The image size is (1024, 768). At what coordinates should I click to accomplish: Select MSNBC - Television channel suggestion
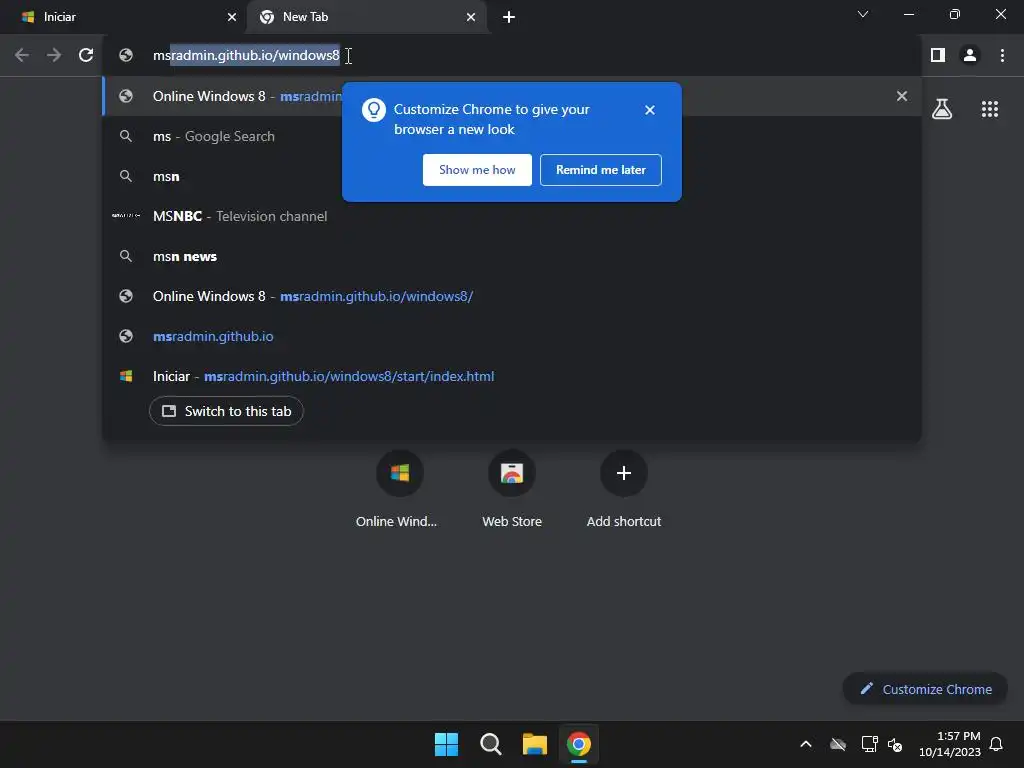512,216
